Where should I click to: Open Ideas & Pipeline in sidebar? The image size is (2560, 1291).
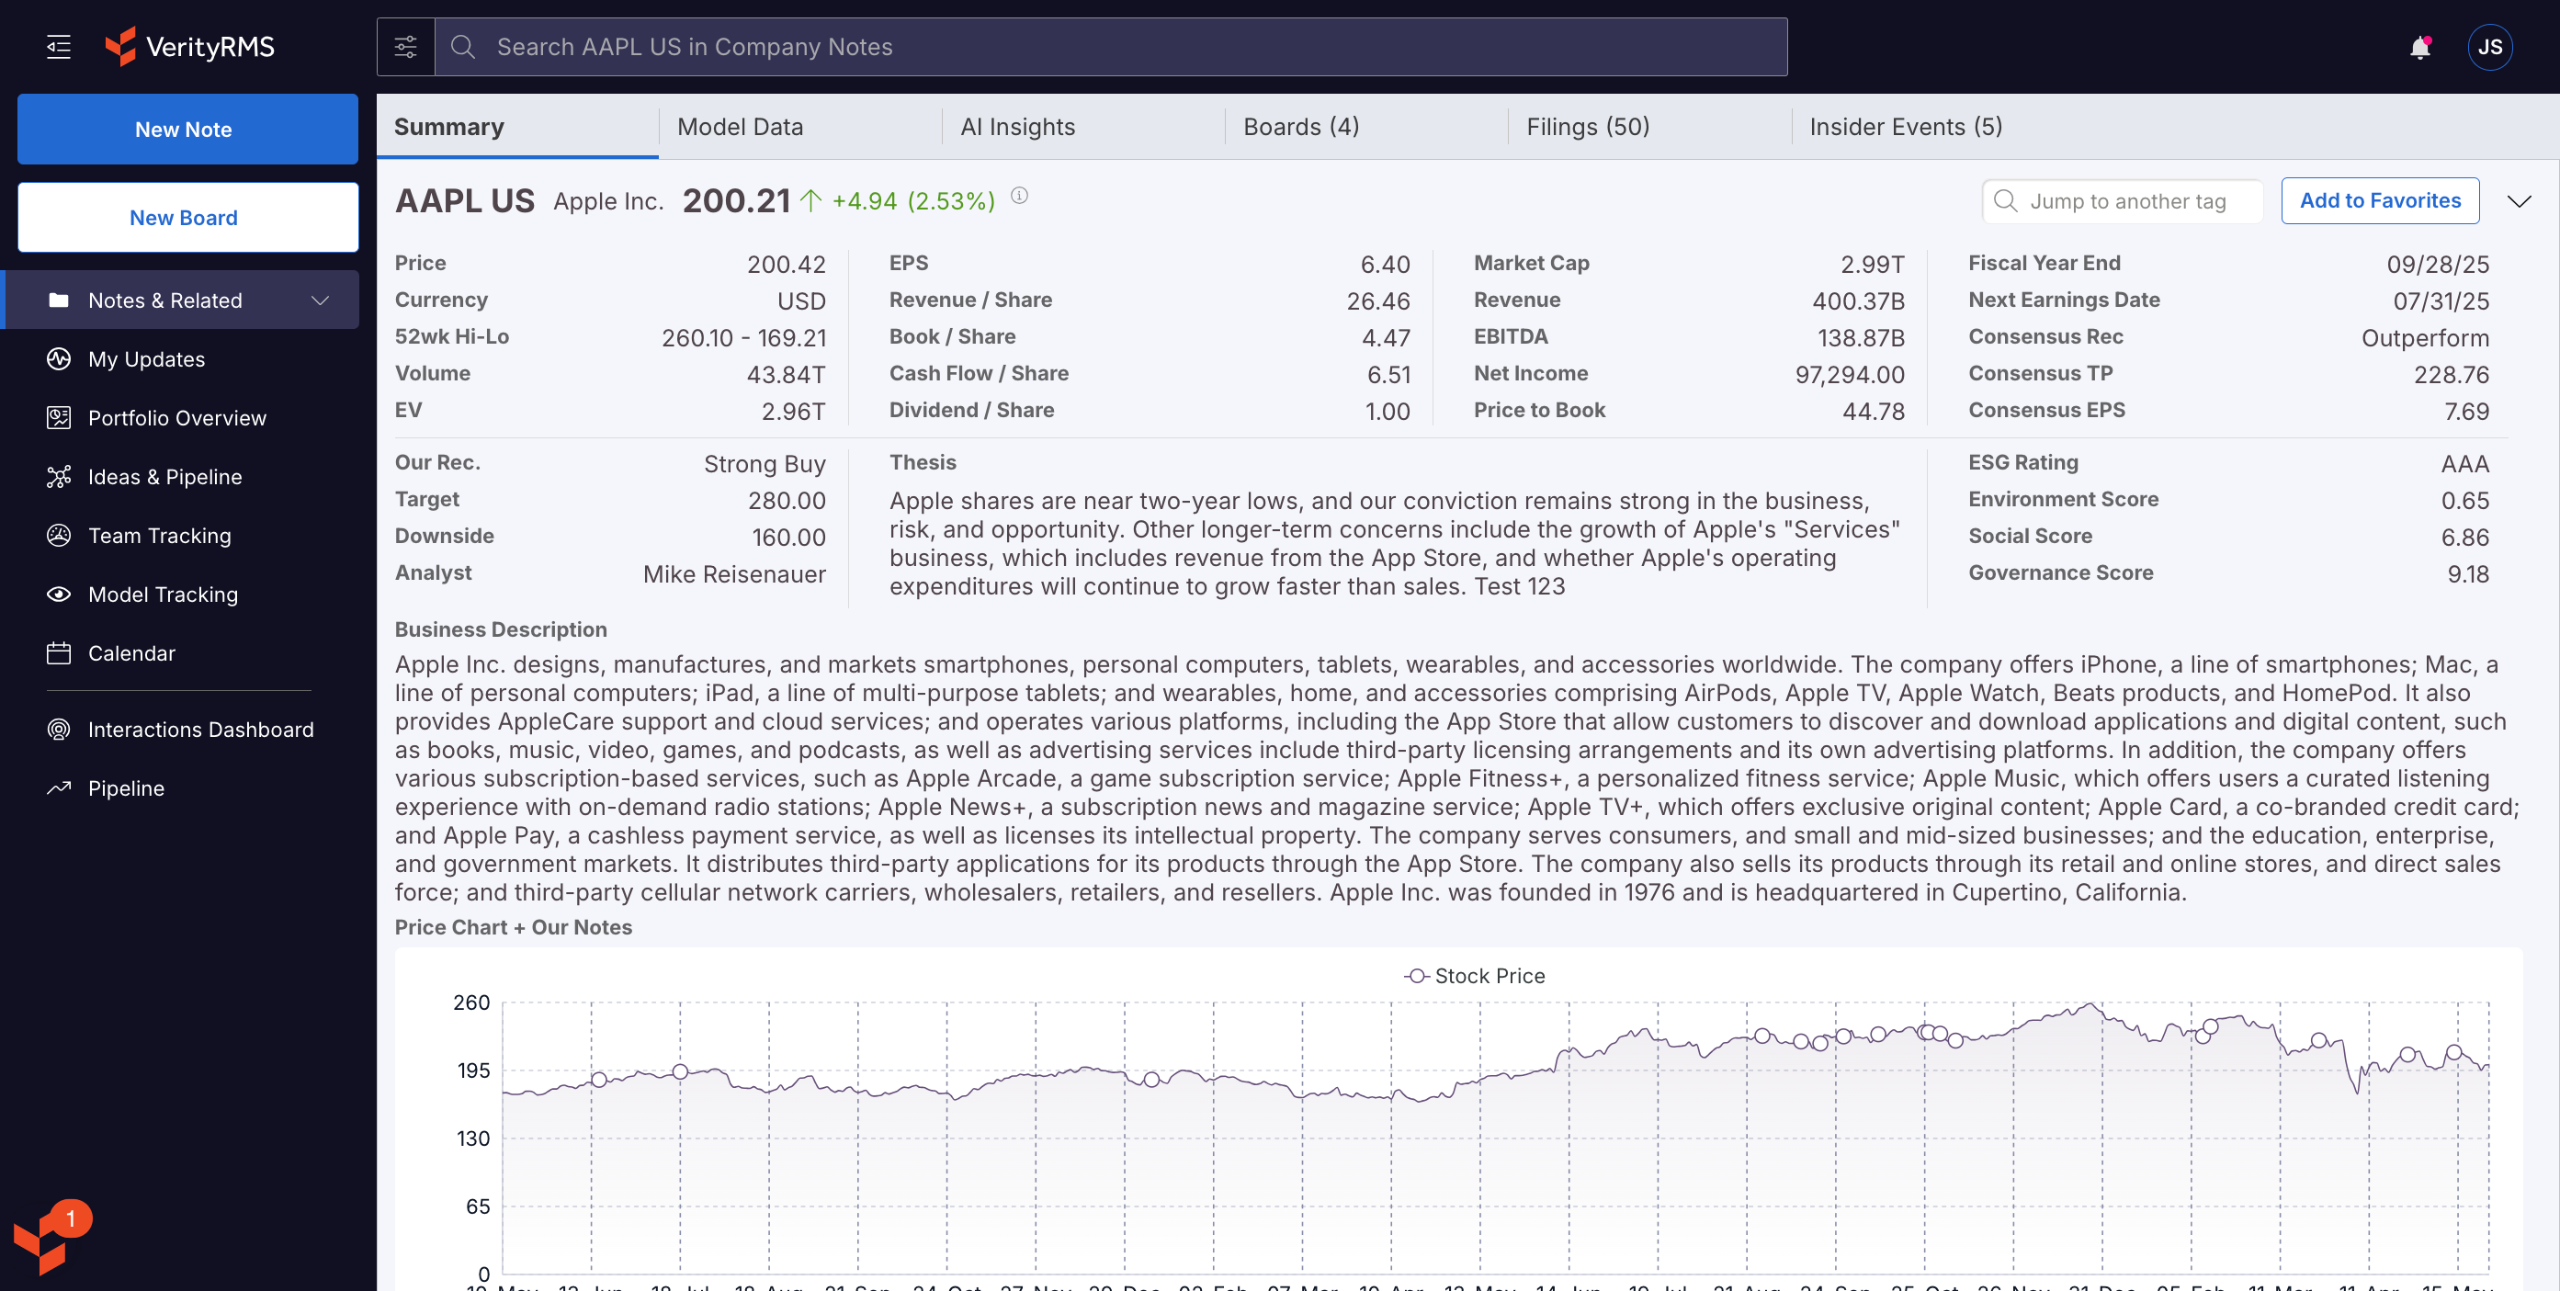click(165, 477)
